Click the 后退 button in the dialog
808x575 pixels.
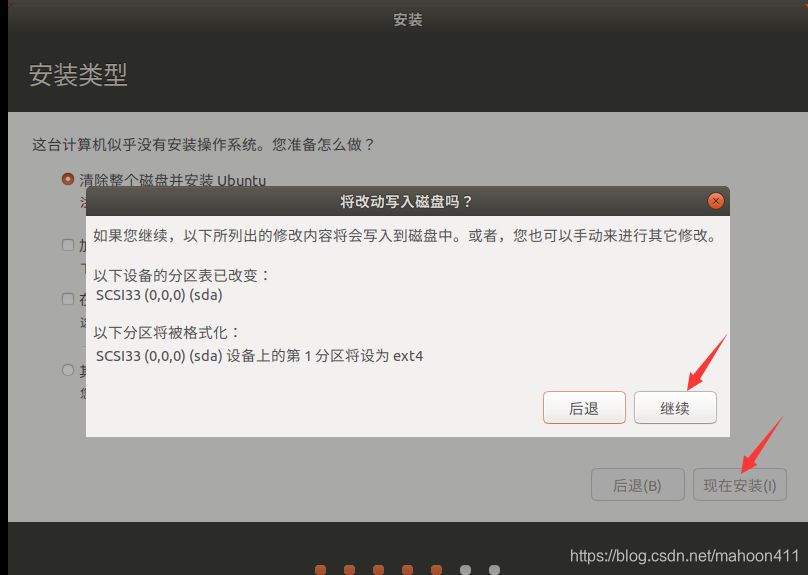coord(584,408)
